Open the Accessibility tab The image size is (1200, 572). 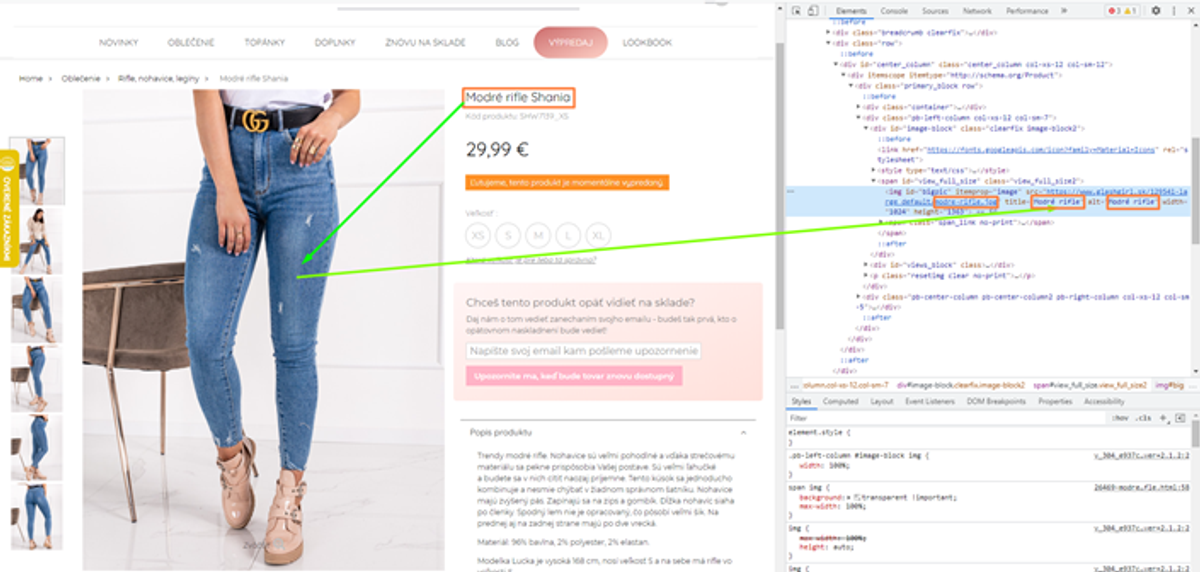pos(1104,401)
